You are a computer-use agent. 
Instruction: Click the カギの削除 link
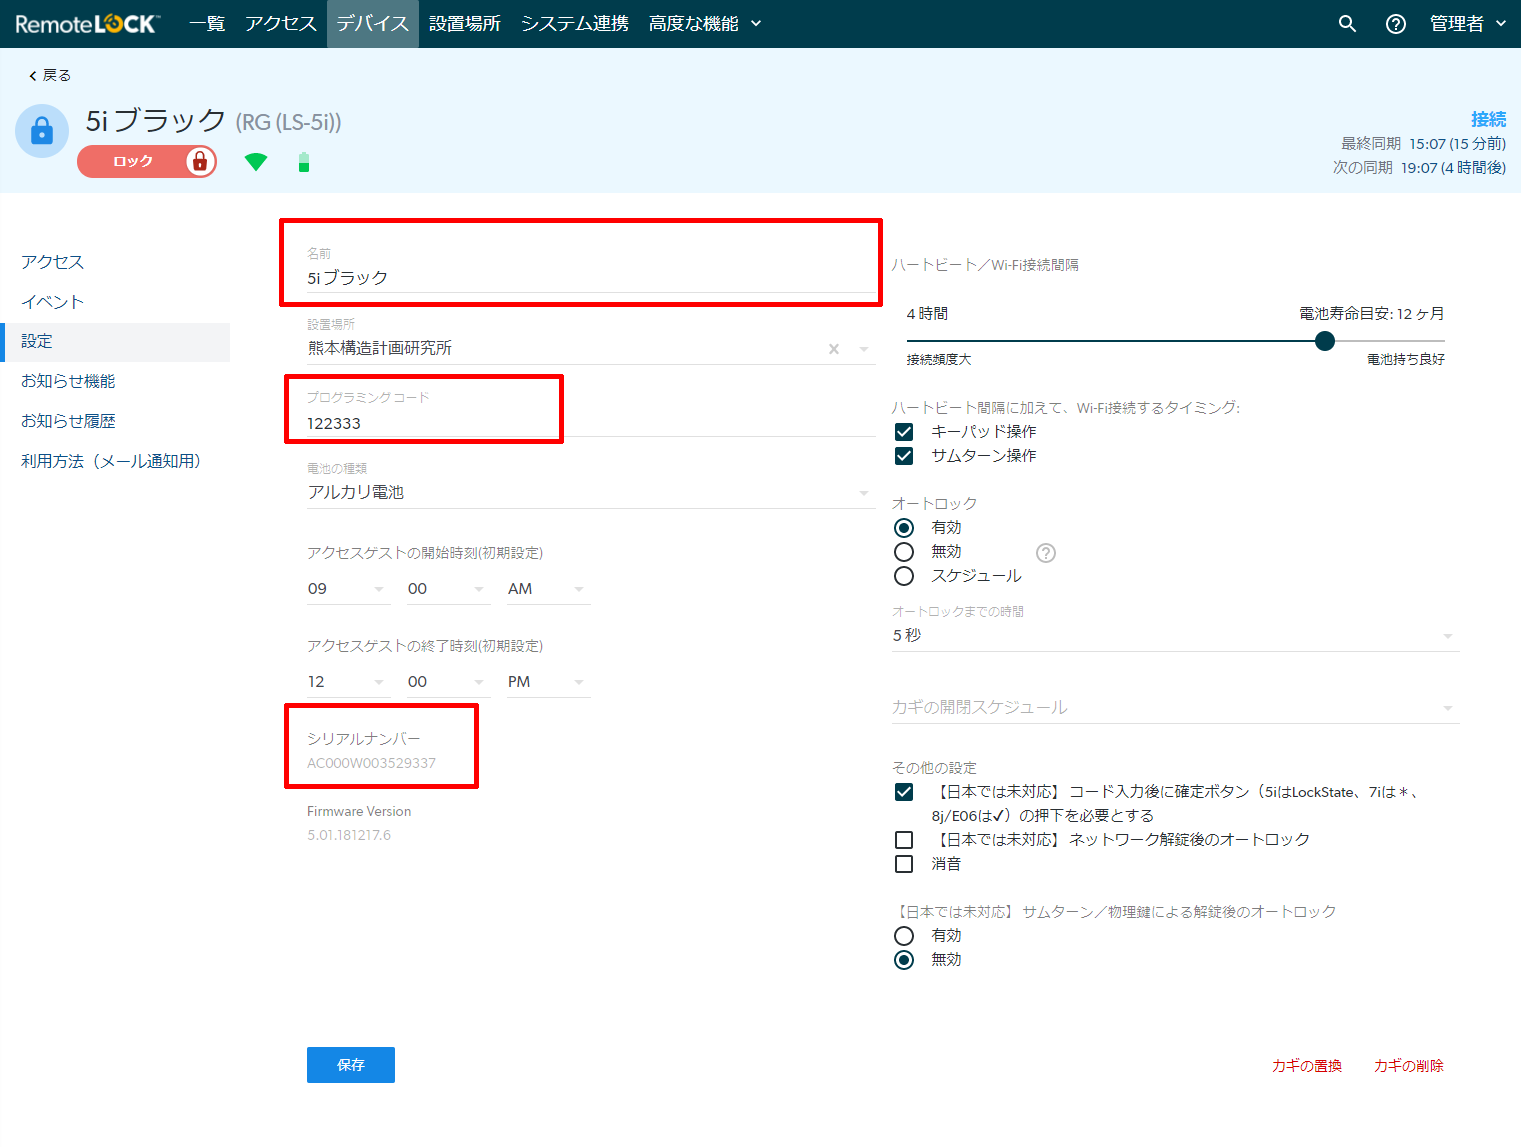coord(1409,1066)
